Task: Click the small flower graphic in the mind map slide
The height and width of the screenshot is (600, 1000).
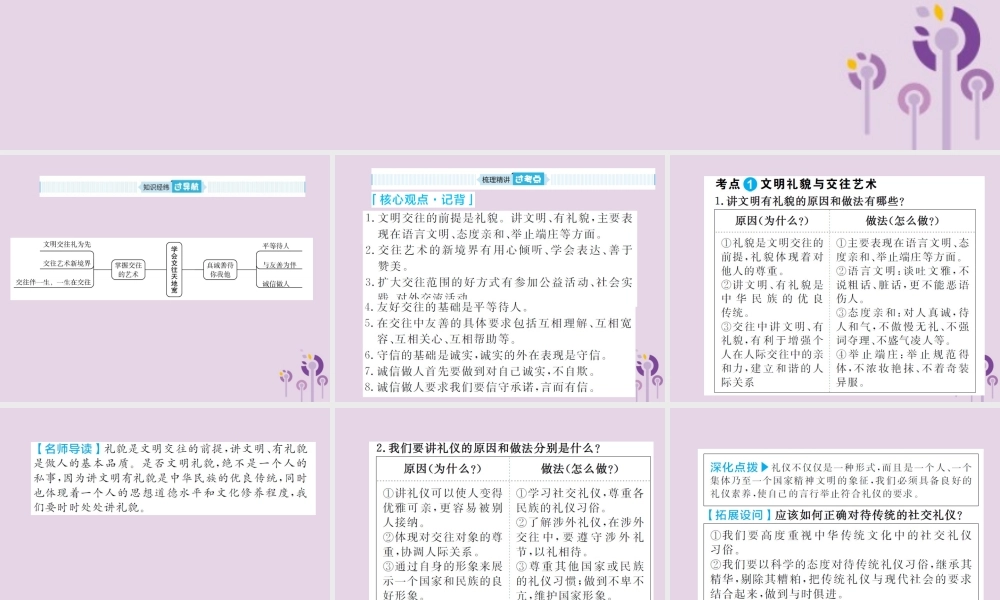Action: tap(304, 377)
